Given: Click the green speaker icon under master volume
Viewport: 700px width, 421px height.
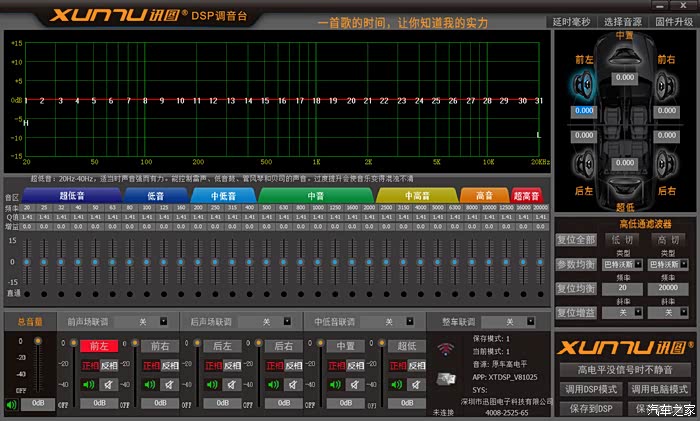Looking at the screenshot, I should click(x=12, y=404).
